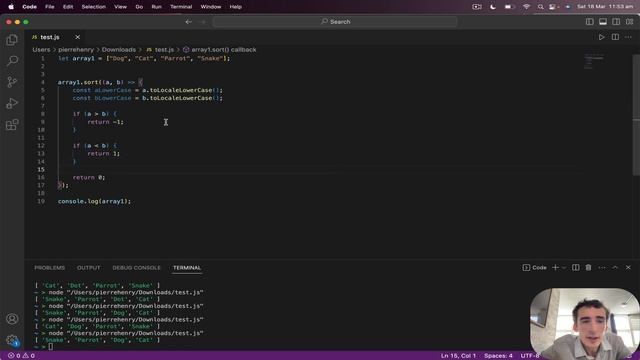Screen dimensions: 640x360
Task: Toggle the primary sidebar layout icon
Action: click(590, 22)
